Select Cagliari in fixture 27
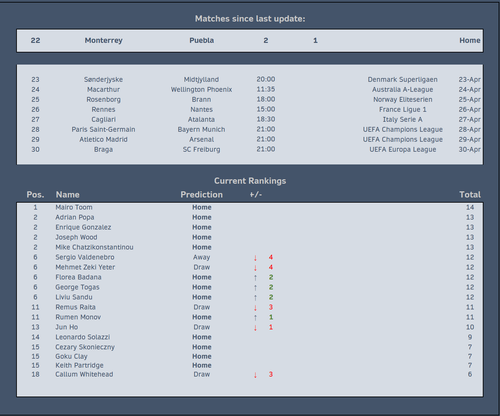Screen dimensions: 500x416 [x=103, y=119]
